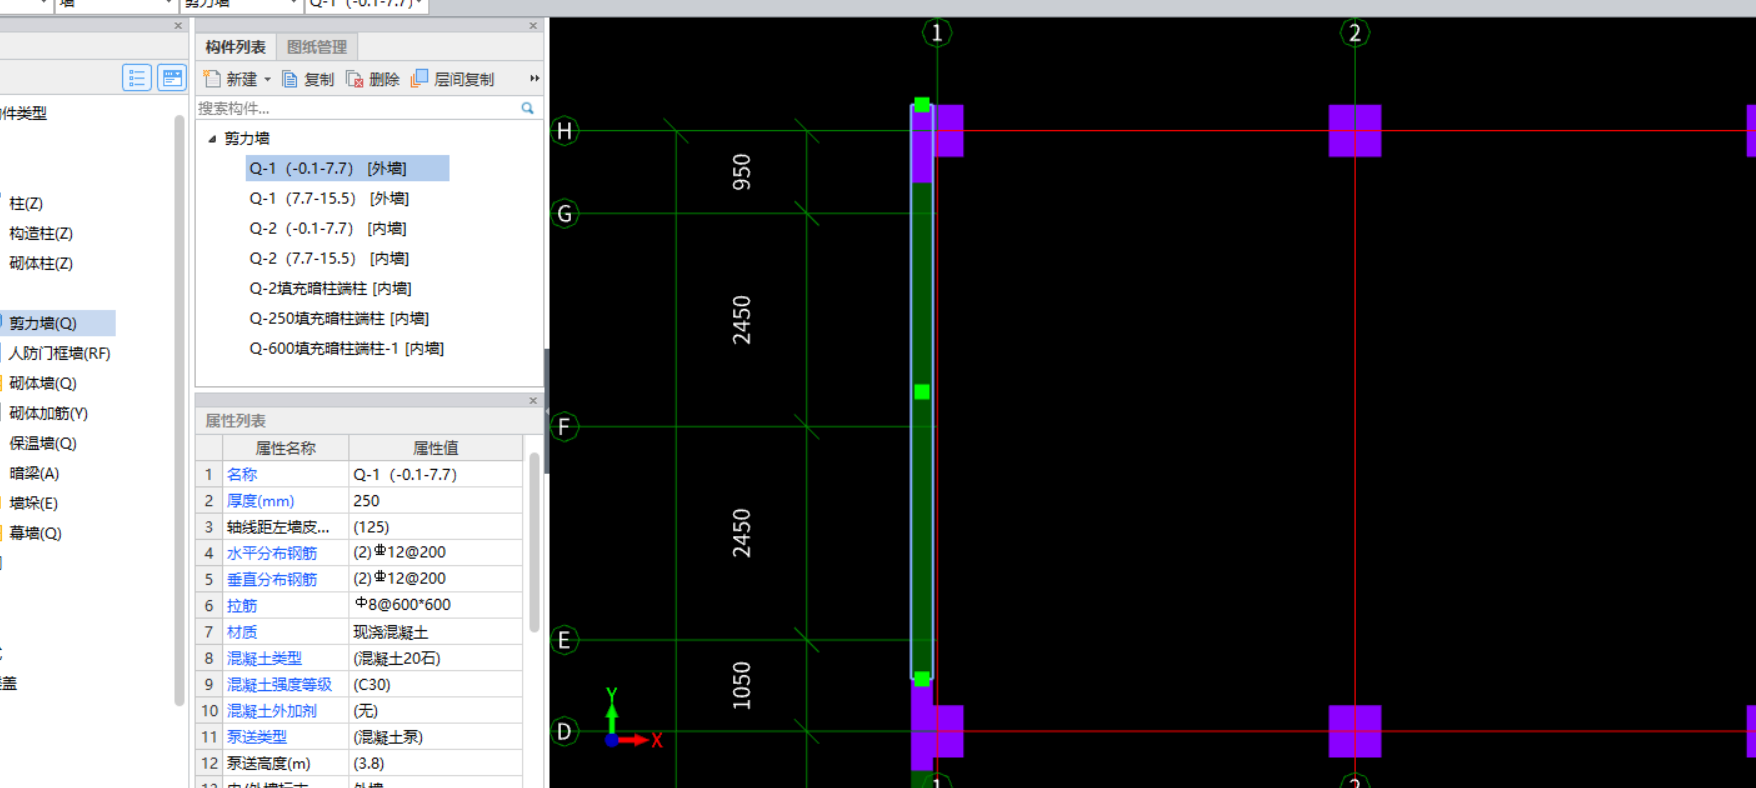Image resolution: width=1756 pixels, height=788 pixels.
Task: Click the 厚度(mm) property name link
Action: coord(260,501)
